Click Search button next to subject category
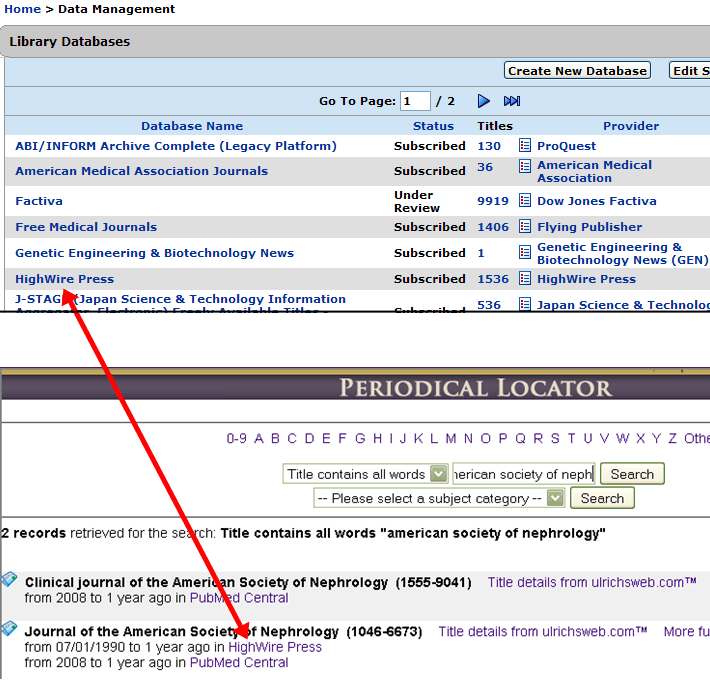 point(602,498)
